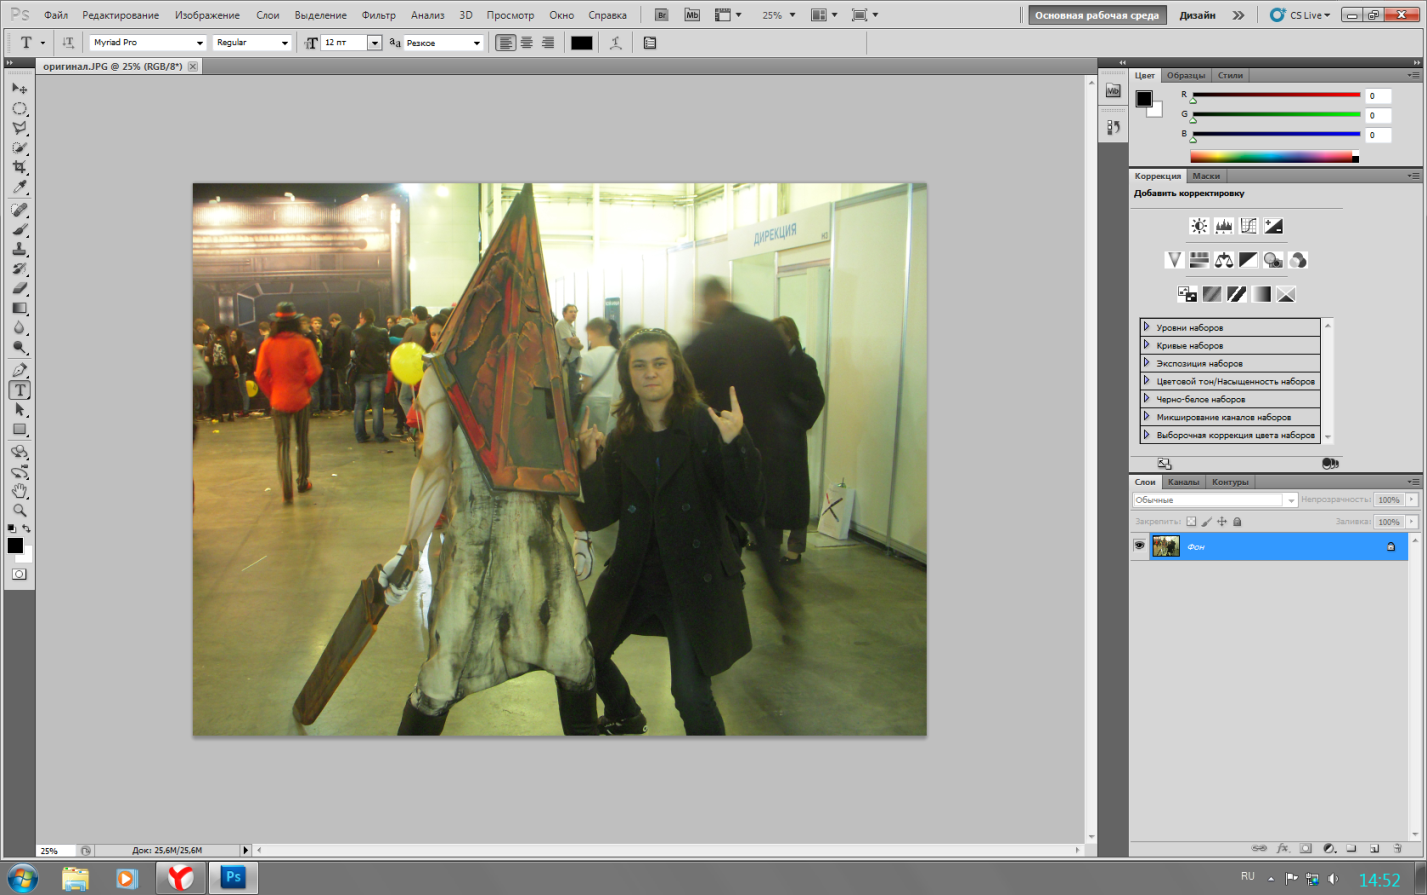This screenshot has width=1427, height=895.
Task: Expand the Экспозиция наборов presets
Action: (1146, 363)
